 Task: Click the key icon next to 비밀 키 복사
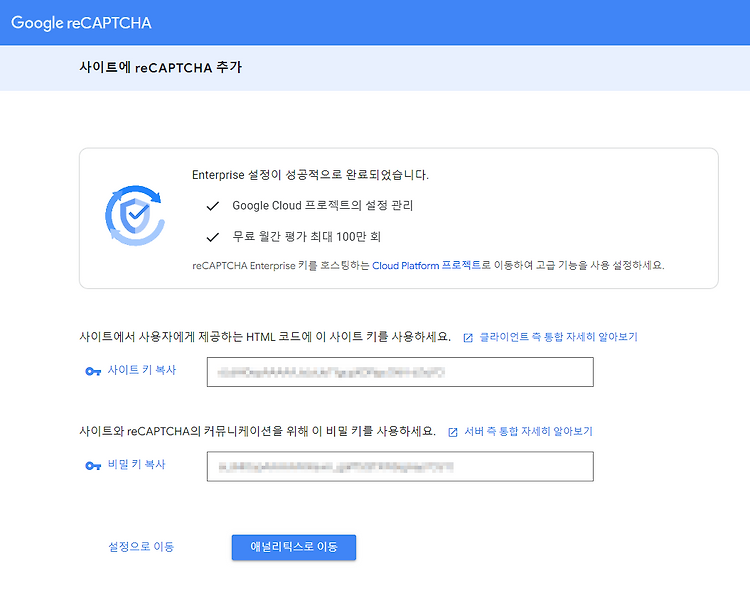click(x=93, y=465)
